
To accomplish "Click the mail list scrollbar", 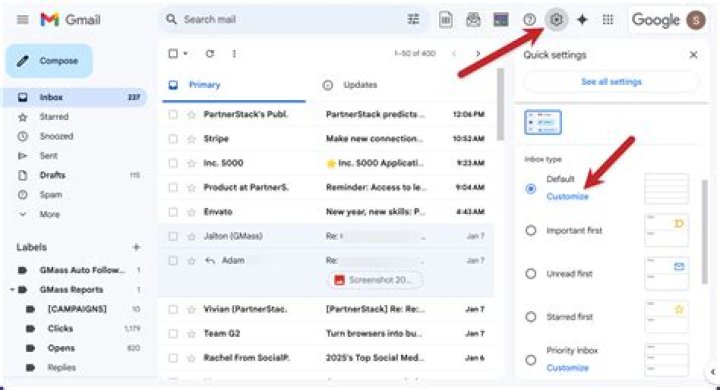I will (x=501, y=105).
